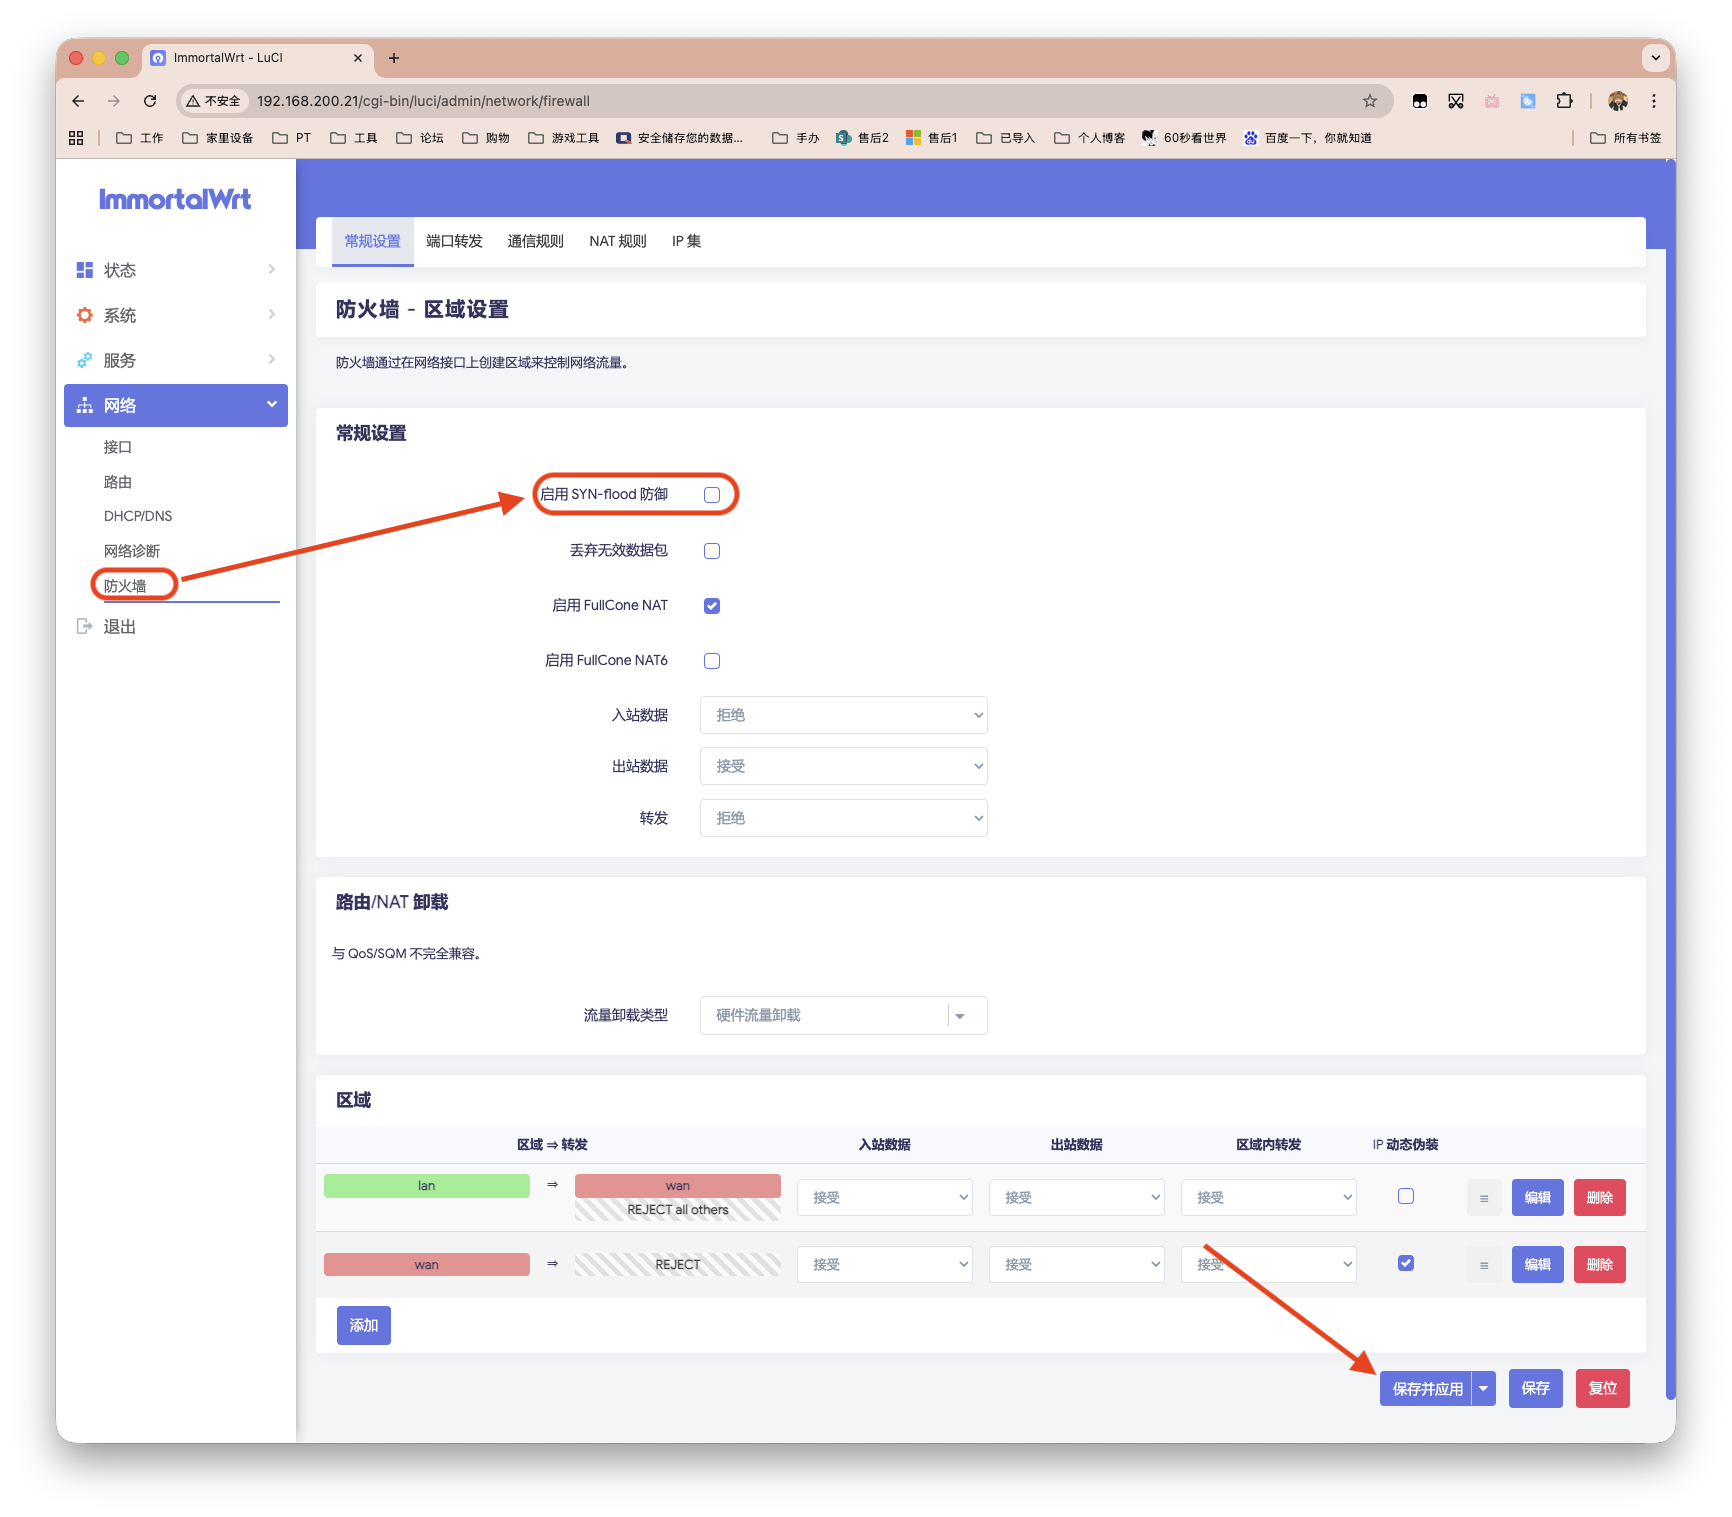Open Chrome's three-dot menu
The height and width of the screenshot is (1517, 1732).
coord(1654,101)
